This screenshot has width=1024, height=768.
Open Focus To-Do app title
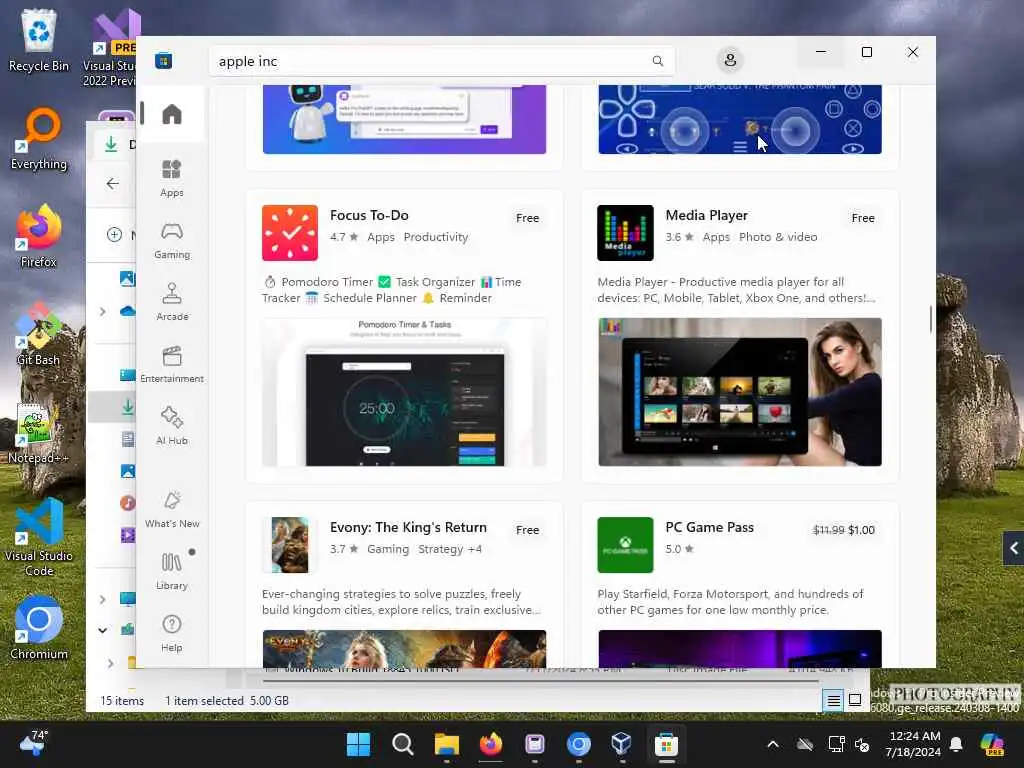(369, 216)
